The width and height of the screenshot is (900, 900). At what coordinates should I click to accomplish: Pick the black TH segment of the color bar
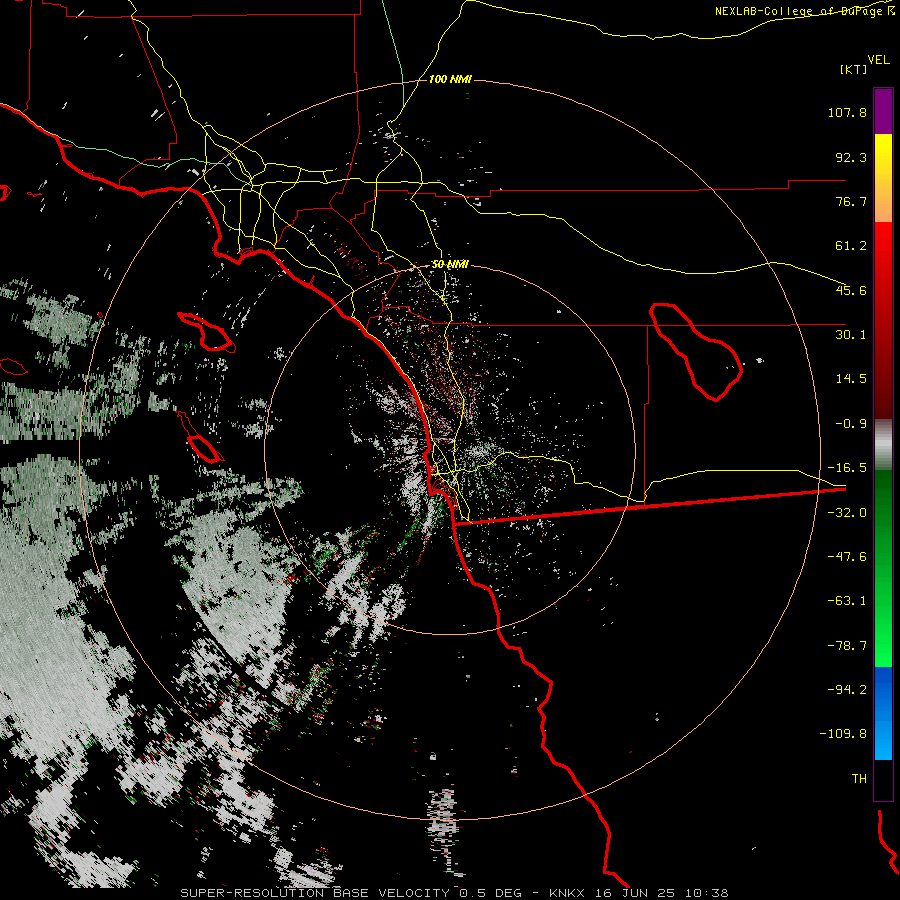point(883,779)
